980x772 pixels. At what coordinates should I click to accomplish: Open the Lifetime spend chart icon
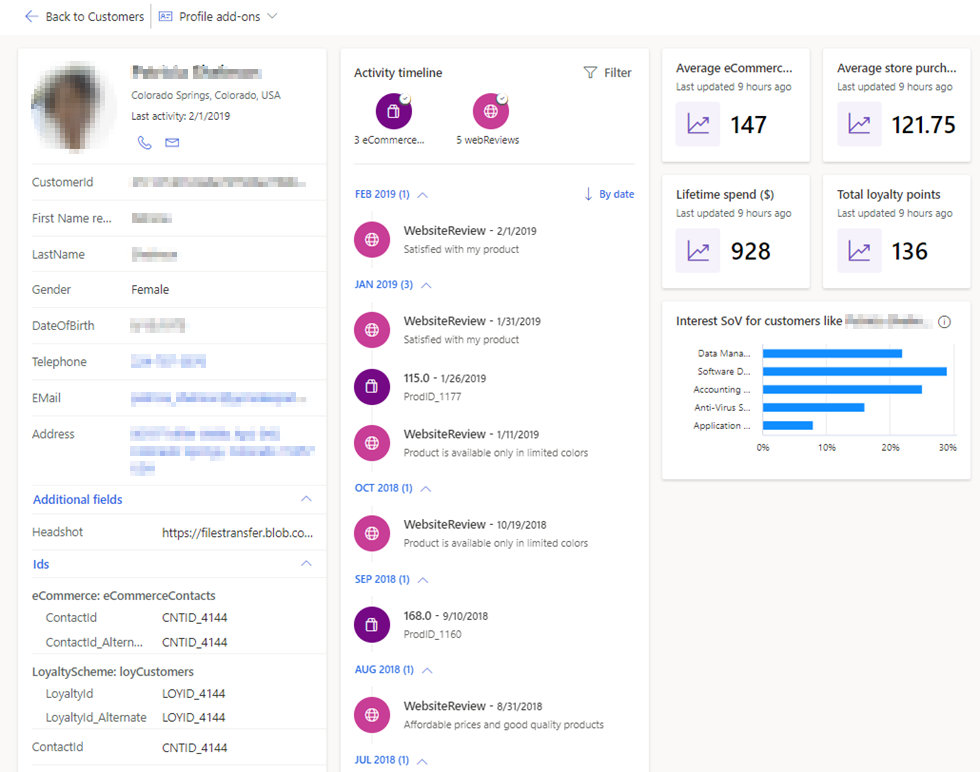696,251
